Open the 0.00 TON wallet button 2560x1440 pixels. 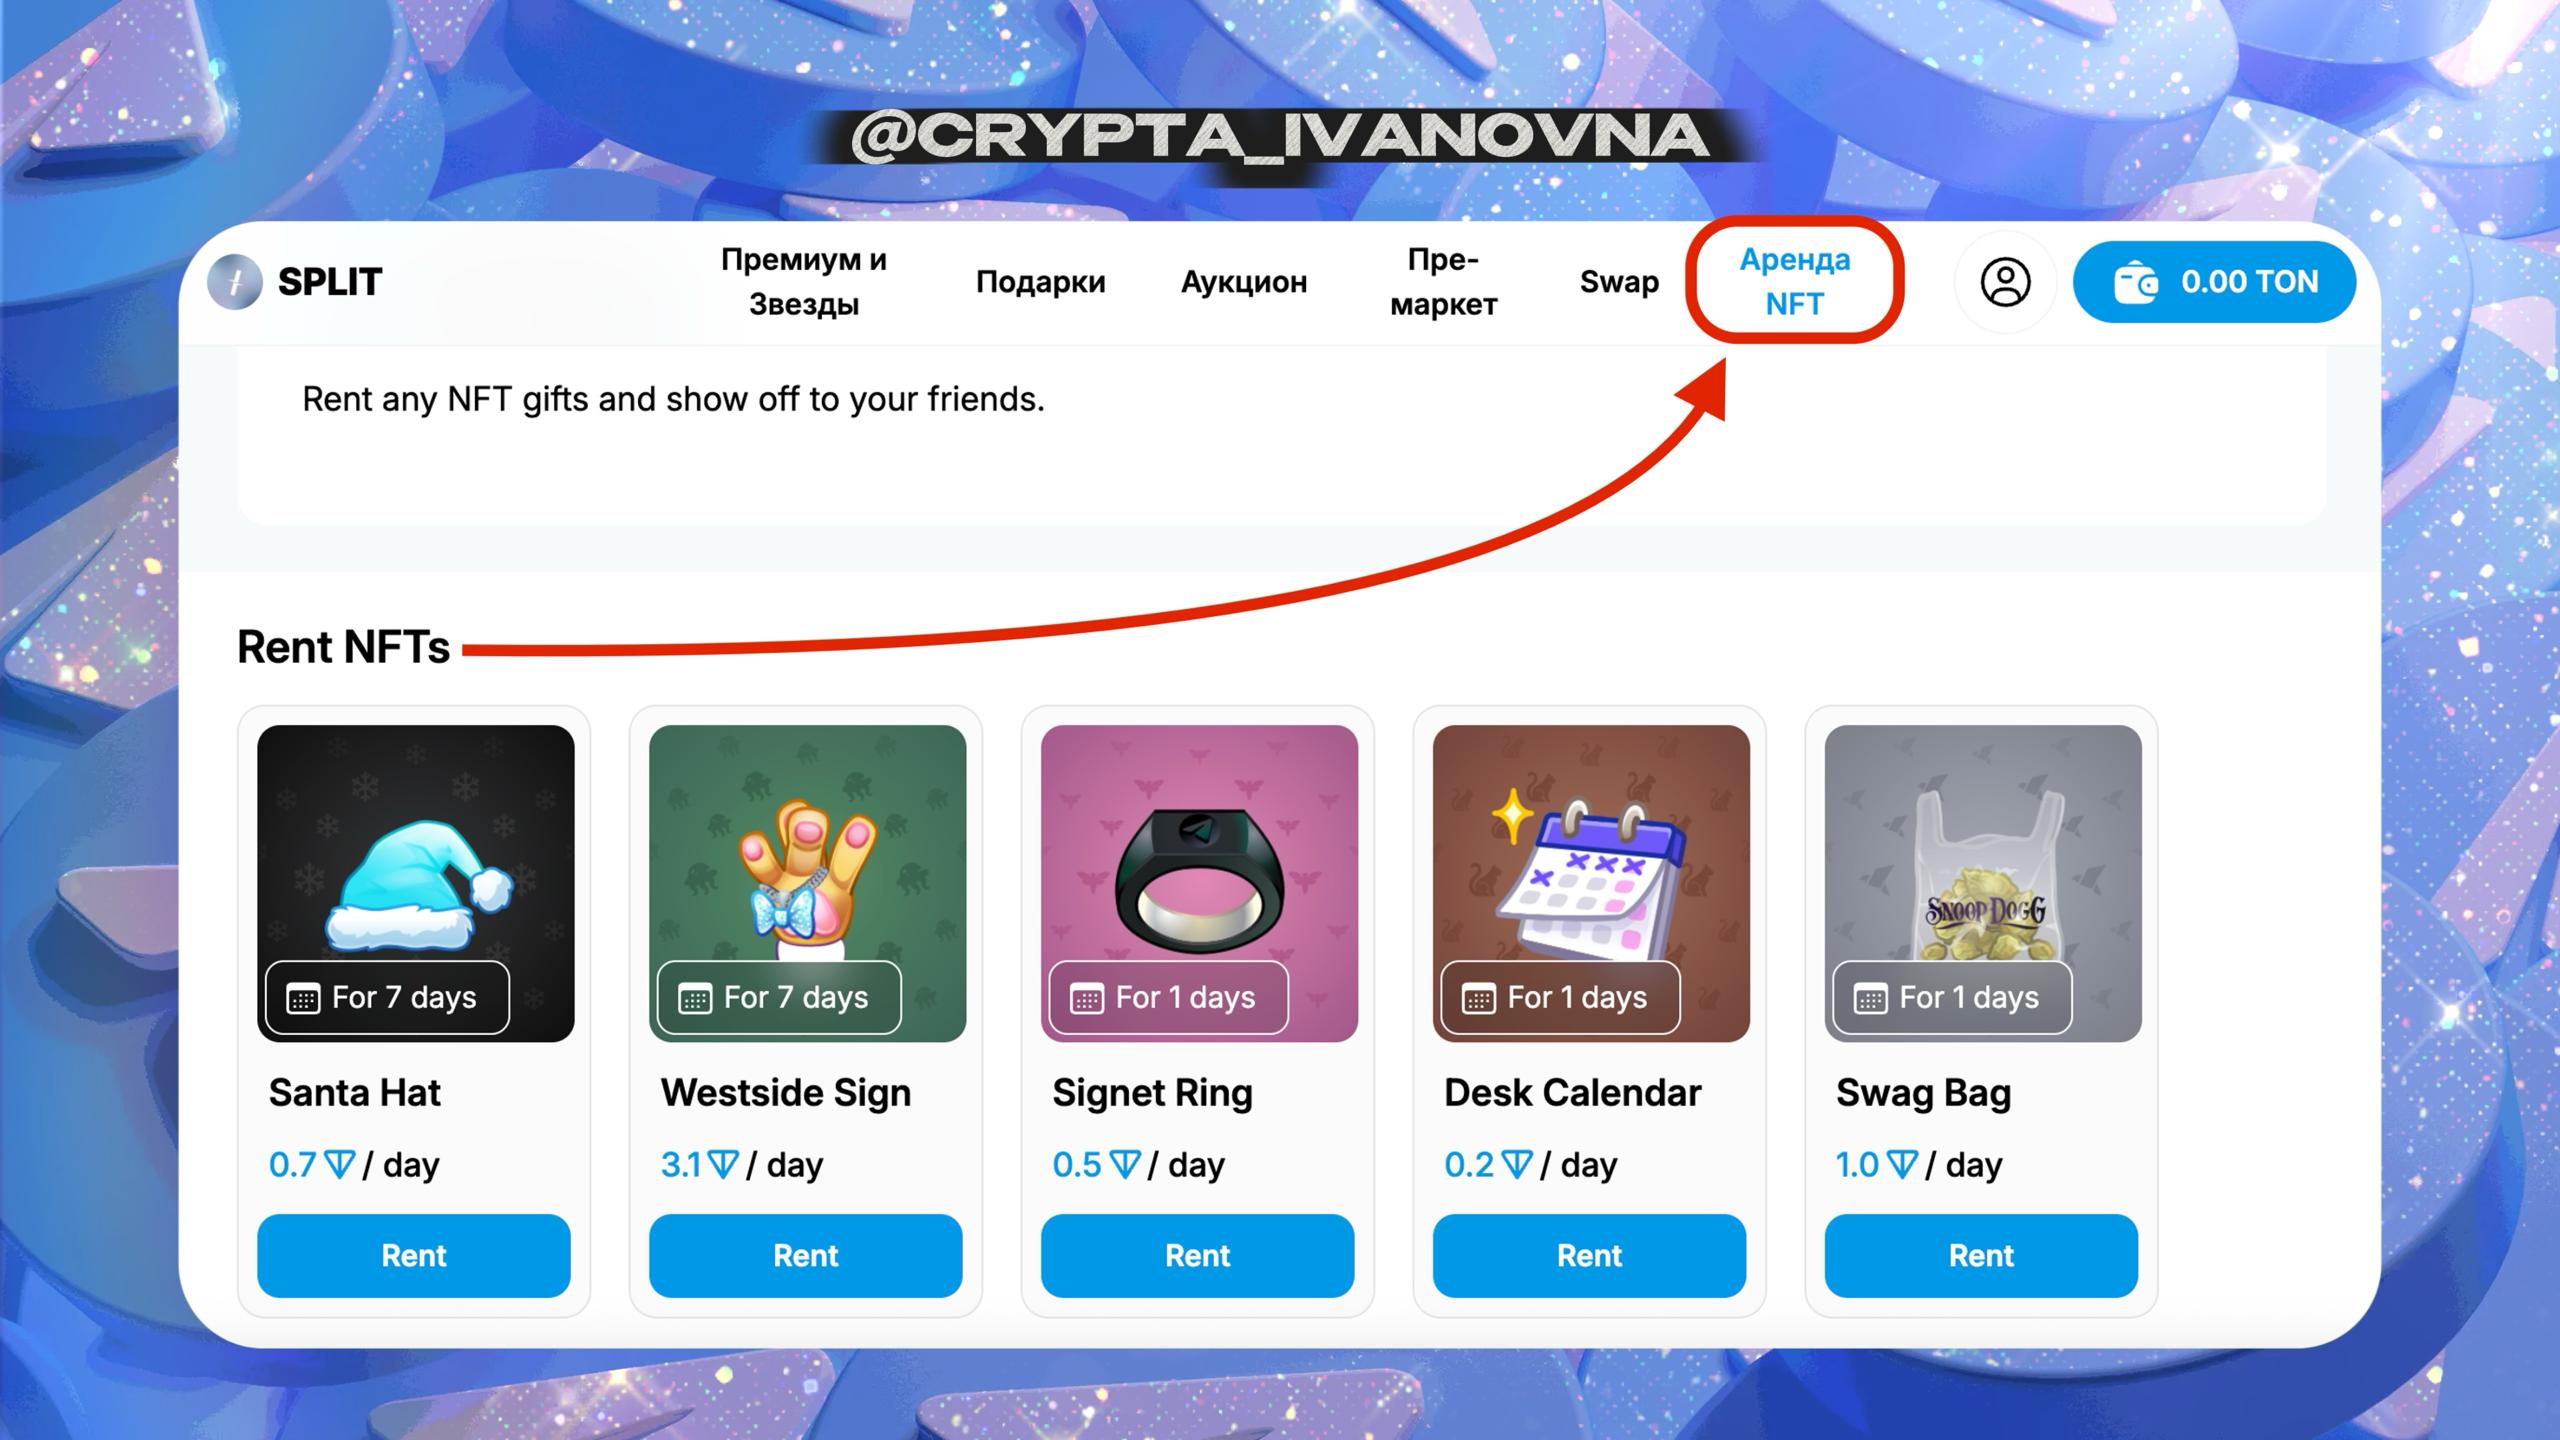[x=2214, y=282]
